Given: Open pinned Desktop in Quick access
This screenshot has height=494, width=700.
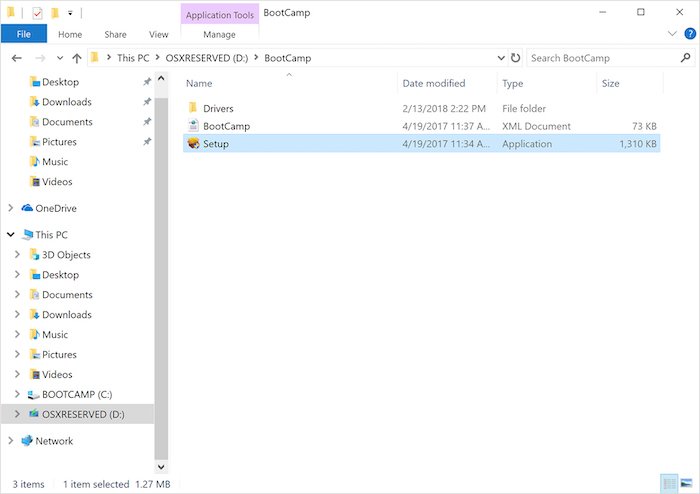Looking at the screenshot, I should pyautogui.click(x=60, y=82).
